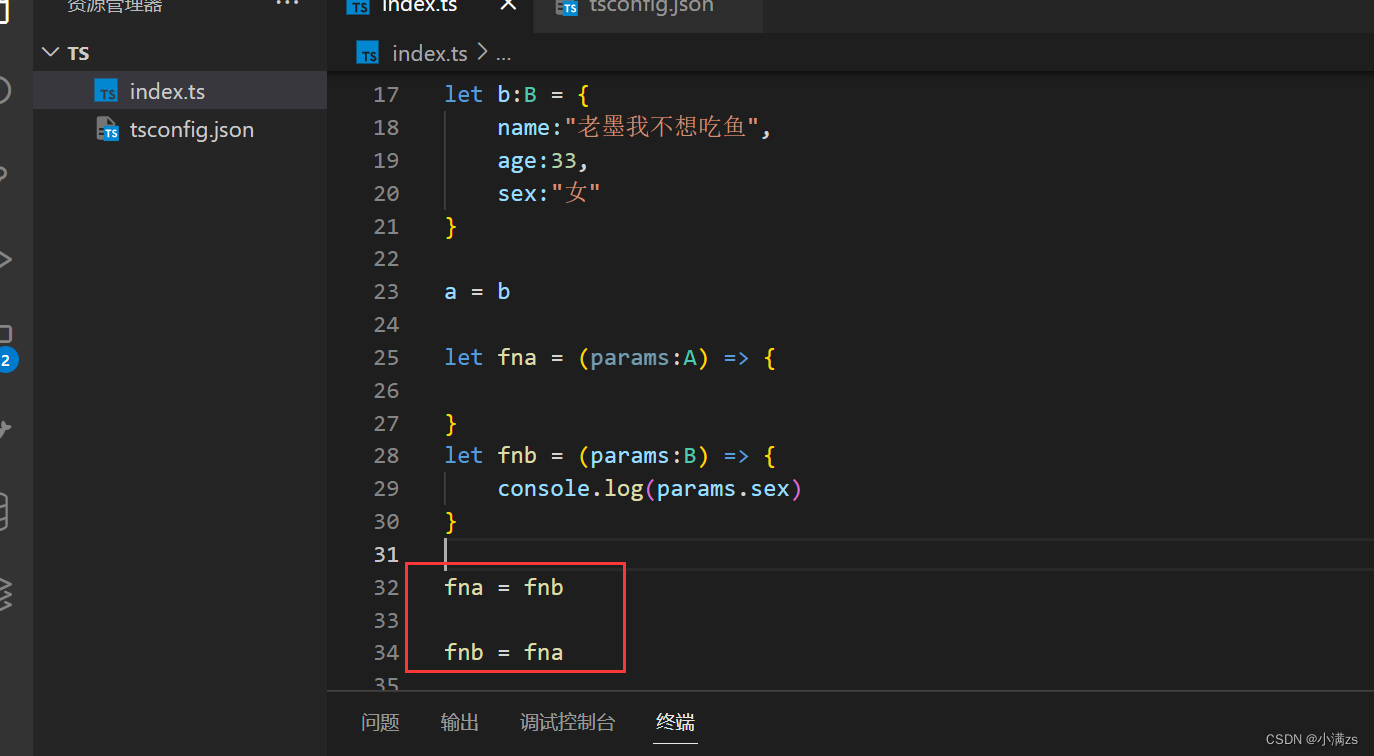Switch to the 终端 (Terminal) panel tab
This screenshot has height=756, width=1374.
675,722
